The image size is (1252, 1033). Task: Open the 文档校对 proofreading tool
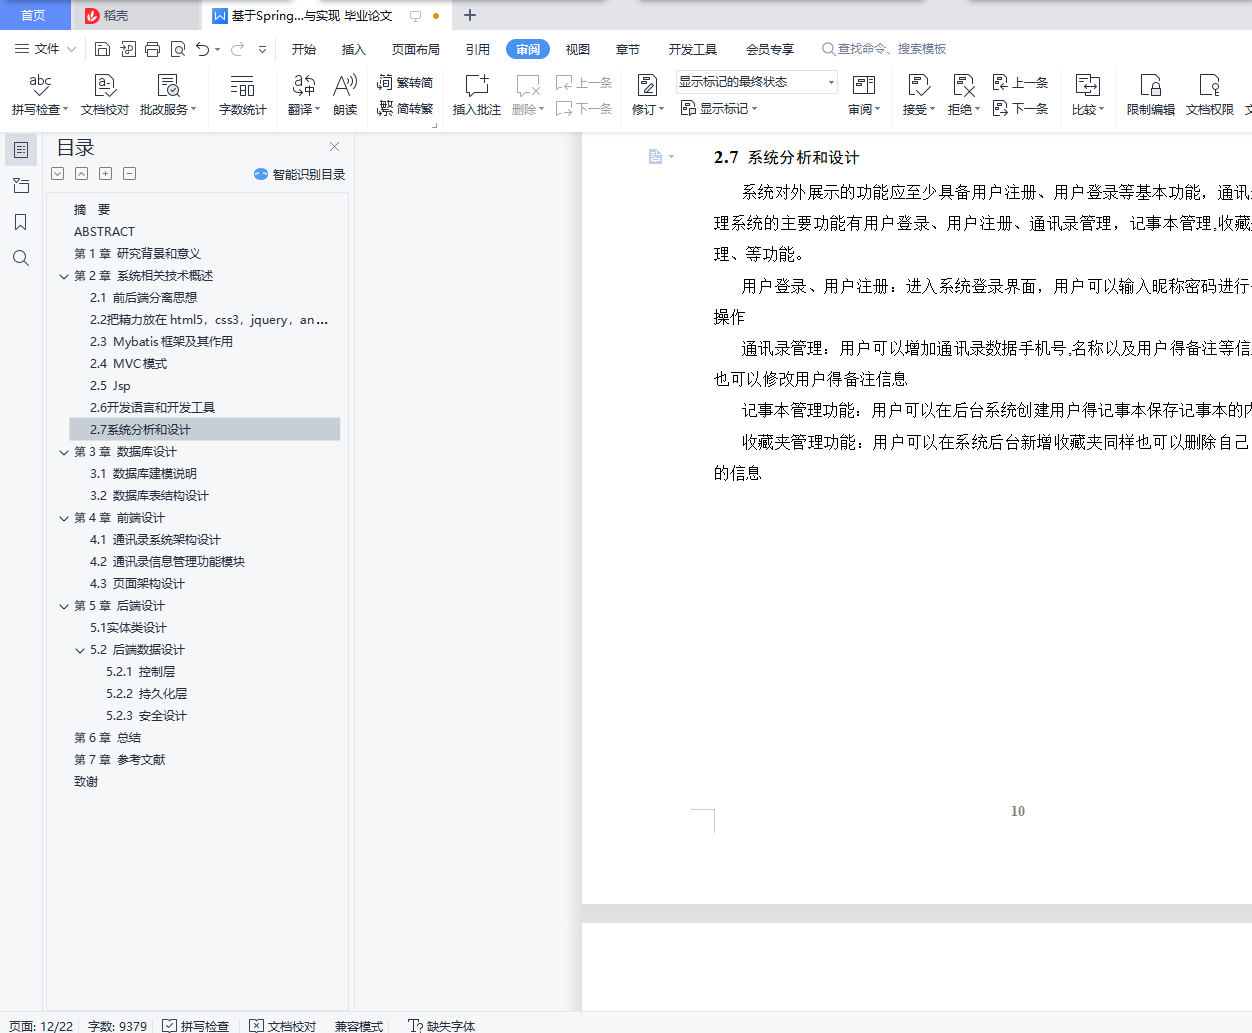pos(105,95)
